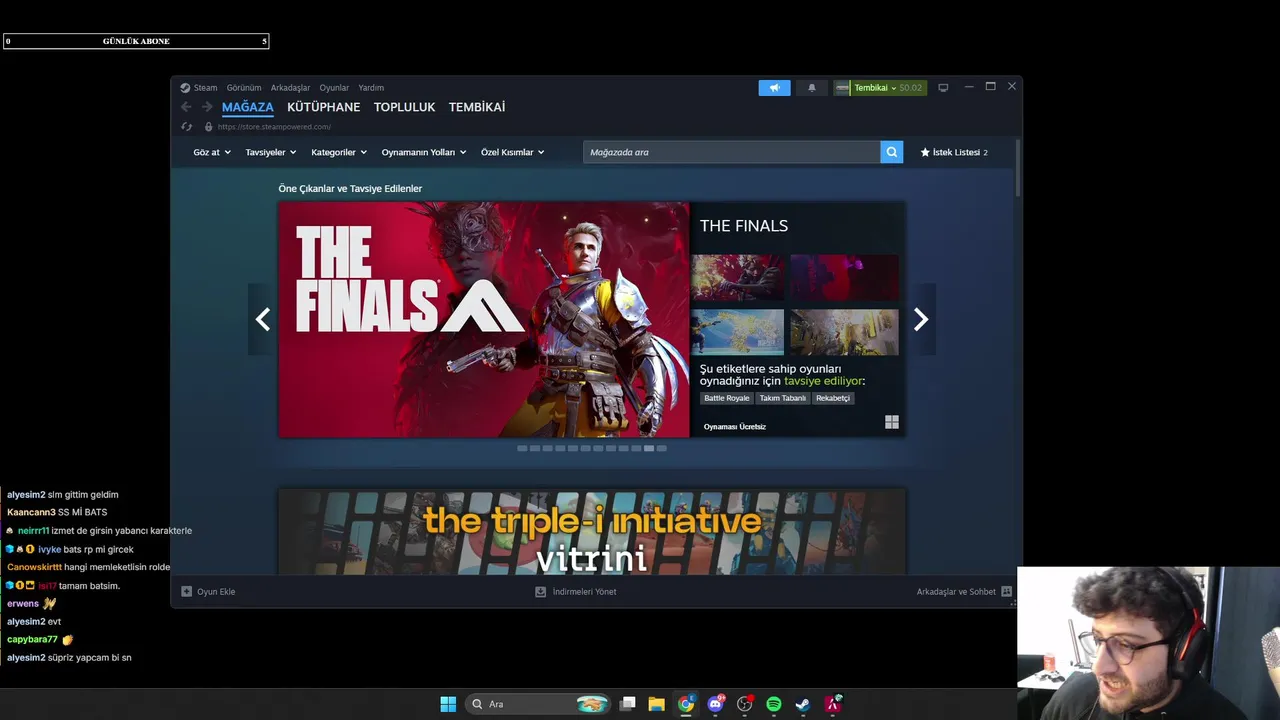This screenshot has width=1280, height=720.
Task: Open the Steam notifications bell
Action: point(812,88)
